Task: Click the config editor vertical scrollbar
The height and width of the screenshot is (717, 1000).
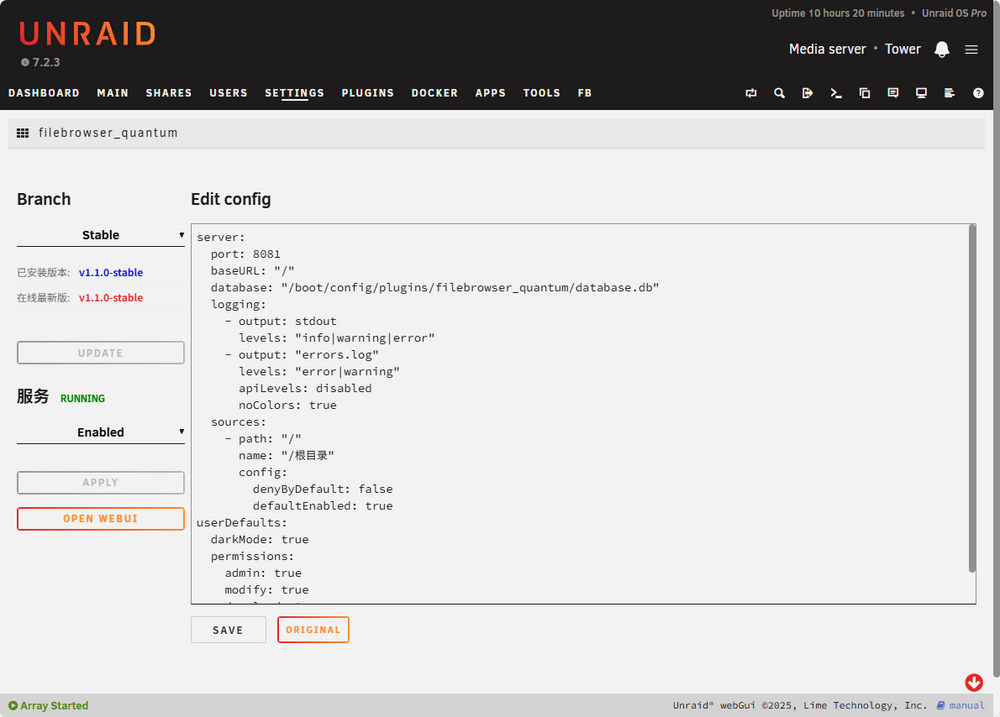Action: 972,399
